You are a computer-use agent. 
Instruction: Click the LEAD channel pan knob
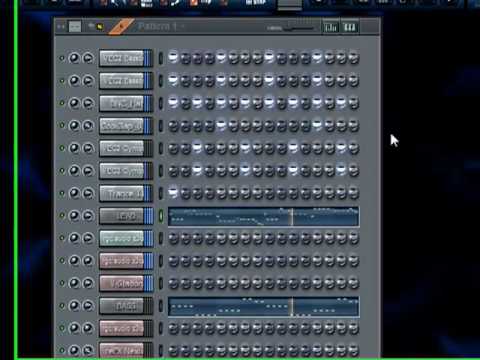pyautogui.click(x=74, y=216)
